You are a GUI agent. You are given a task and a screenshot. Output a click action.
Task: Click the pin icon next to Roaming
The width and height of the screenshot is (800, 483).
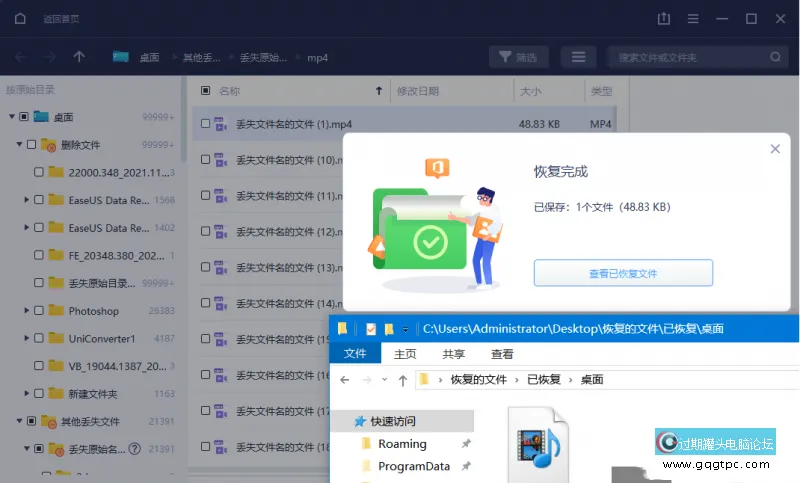[x=466, y=444]
